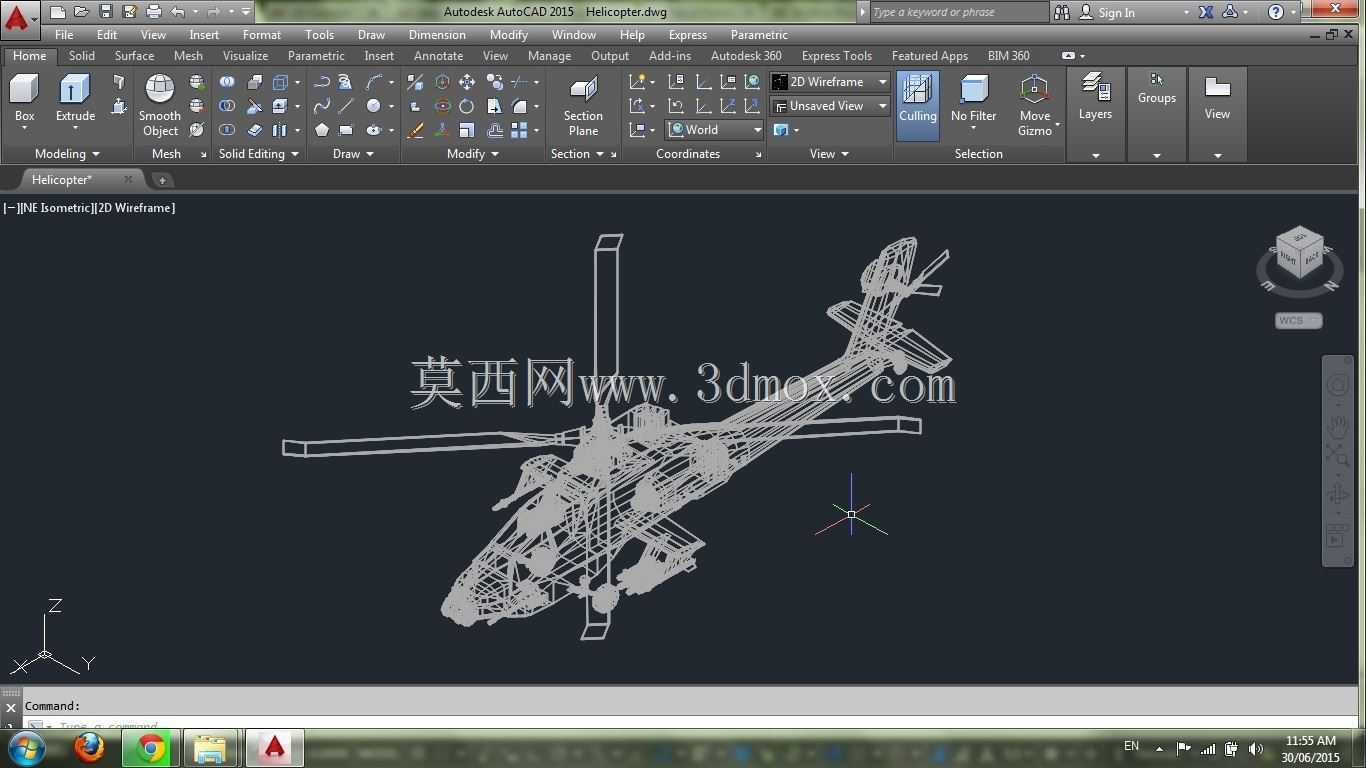This screenshot has width=1366, height=768.
Task: Expand the Modeling panel title
Action: (x=67, y=154)
